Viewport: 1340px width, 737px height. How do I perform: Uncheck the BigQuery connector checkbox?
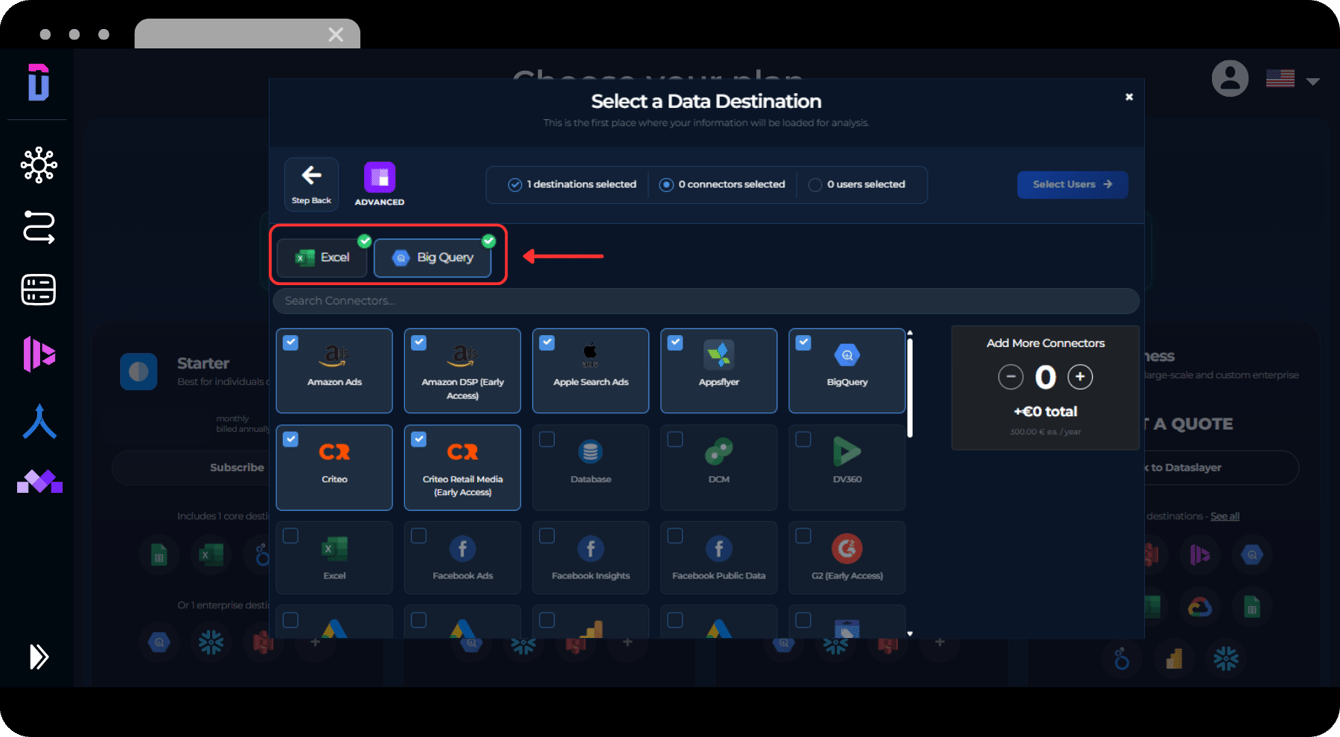click(x=803, y=343)
